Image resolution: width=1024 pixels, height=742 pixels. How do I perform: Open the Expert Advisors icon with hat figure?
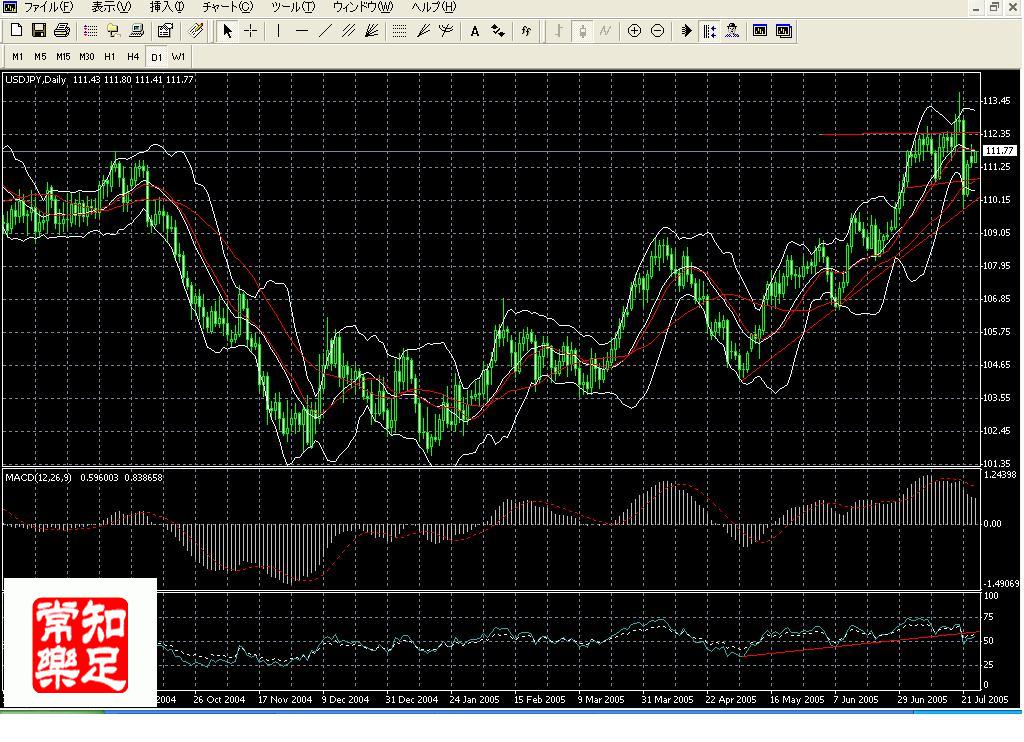[x=733, y=31]
